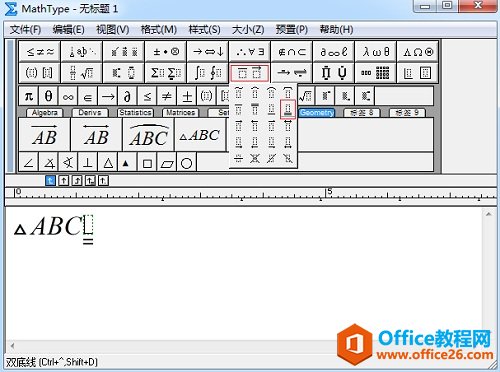500x372 pixels.
Task: Choose the double underbar template
Action: coord(288,109)
